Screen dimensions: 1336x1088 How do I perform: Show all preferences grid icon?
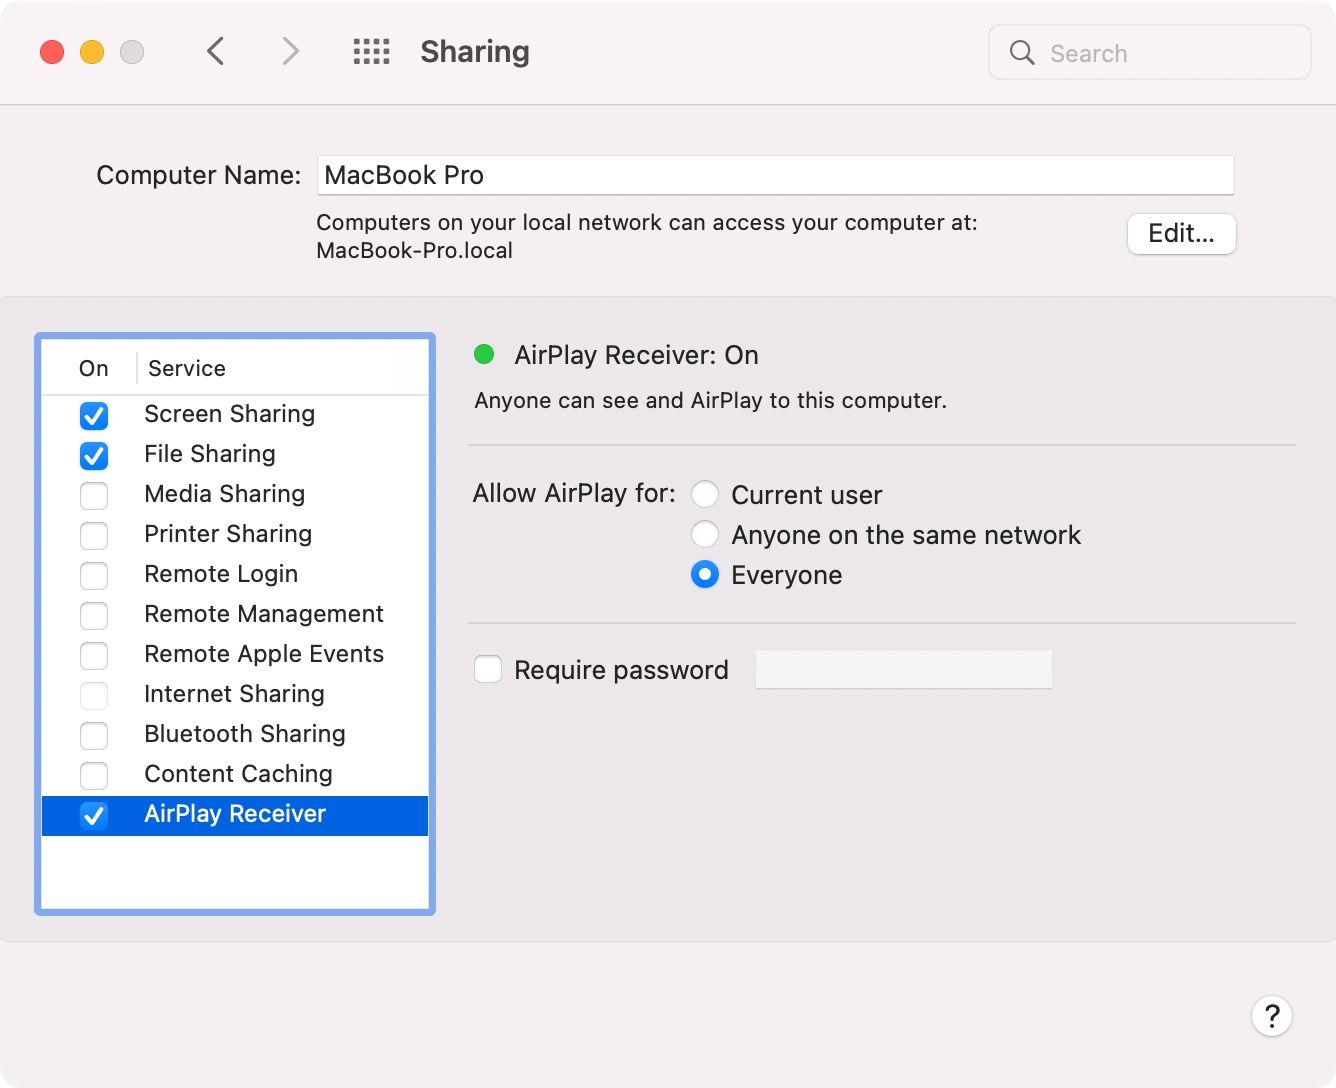point(371,51)
